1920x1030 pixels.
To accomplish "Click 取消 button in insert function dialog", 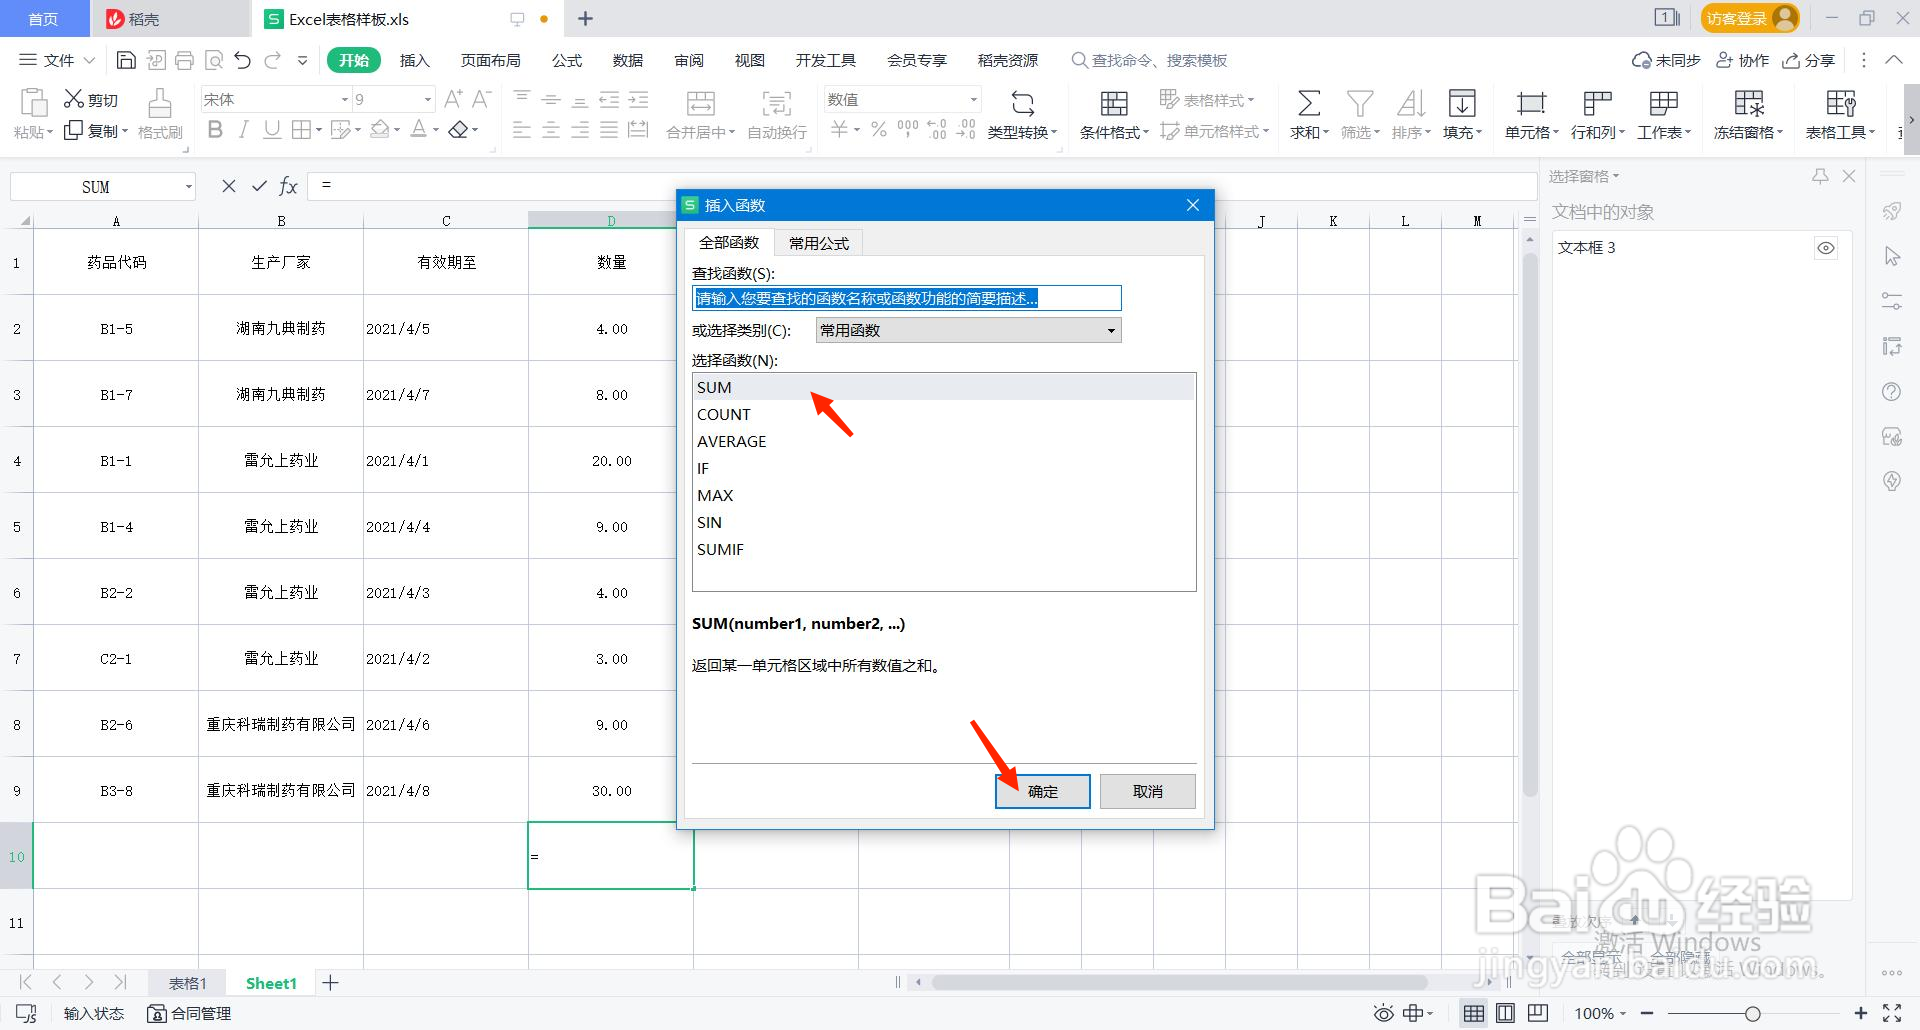I will tap(1148, 791).
